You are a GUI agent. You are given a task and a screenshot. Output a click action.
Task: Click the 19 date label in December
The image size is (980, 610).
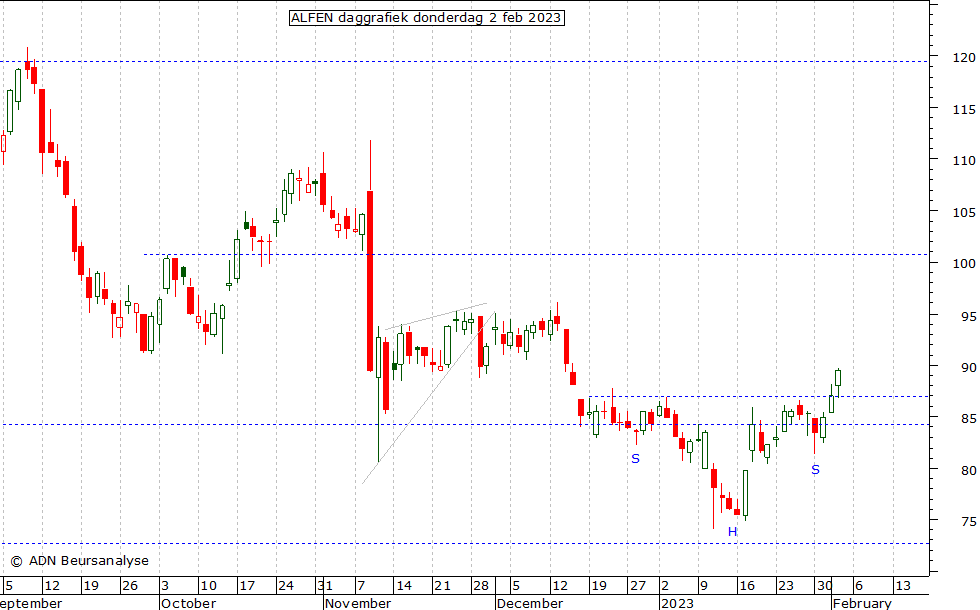pos(599,586)
